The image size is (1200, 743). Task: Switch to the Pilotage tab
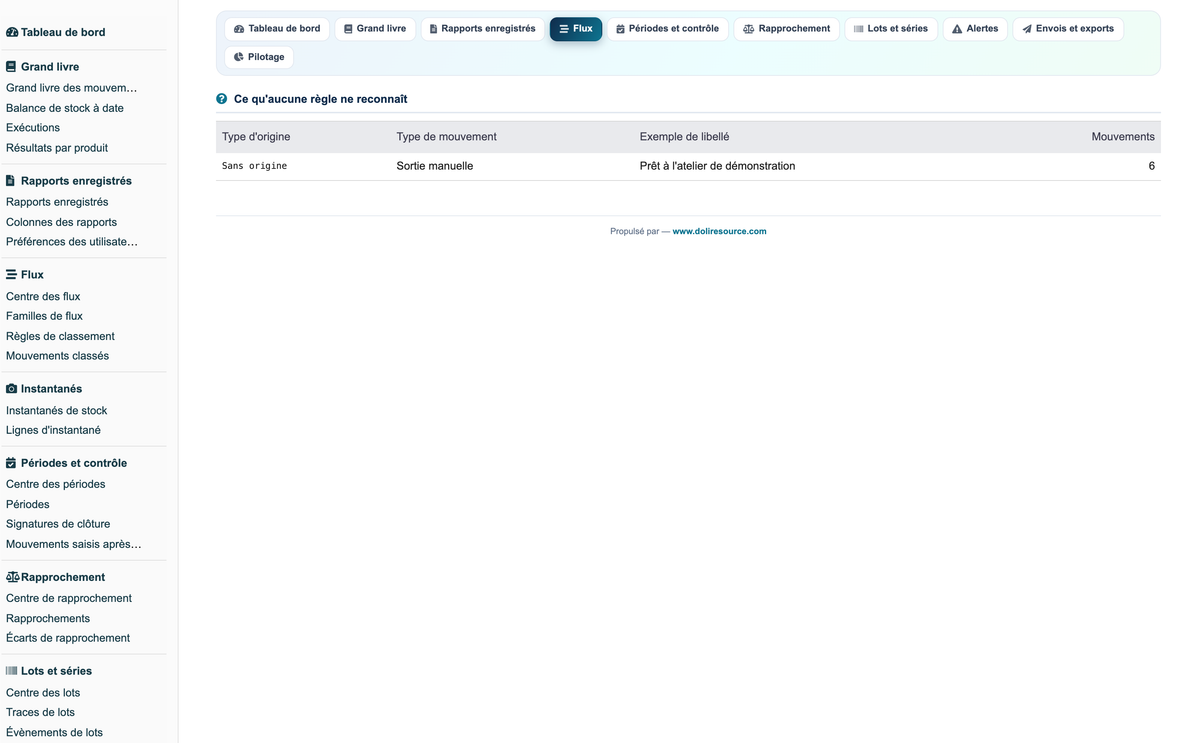point(259,57)
